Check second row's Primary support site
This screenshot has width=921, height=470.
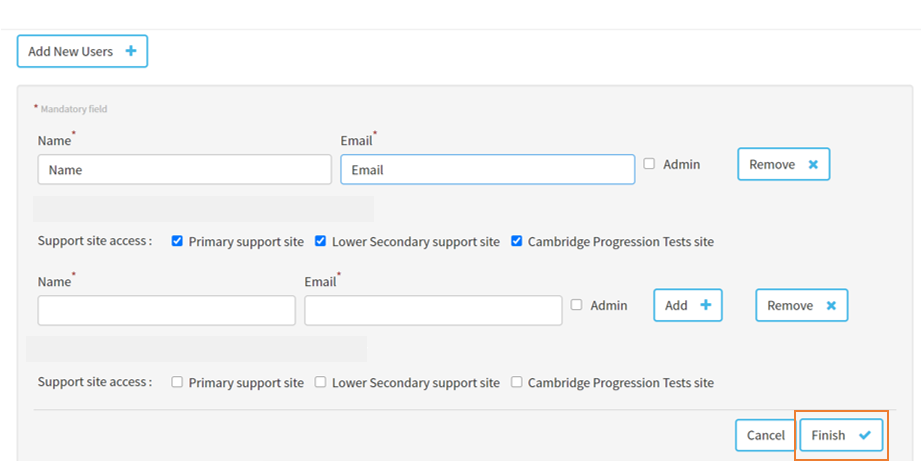[177, 382]
